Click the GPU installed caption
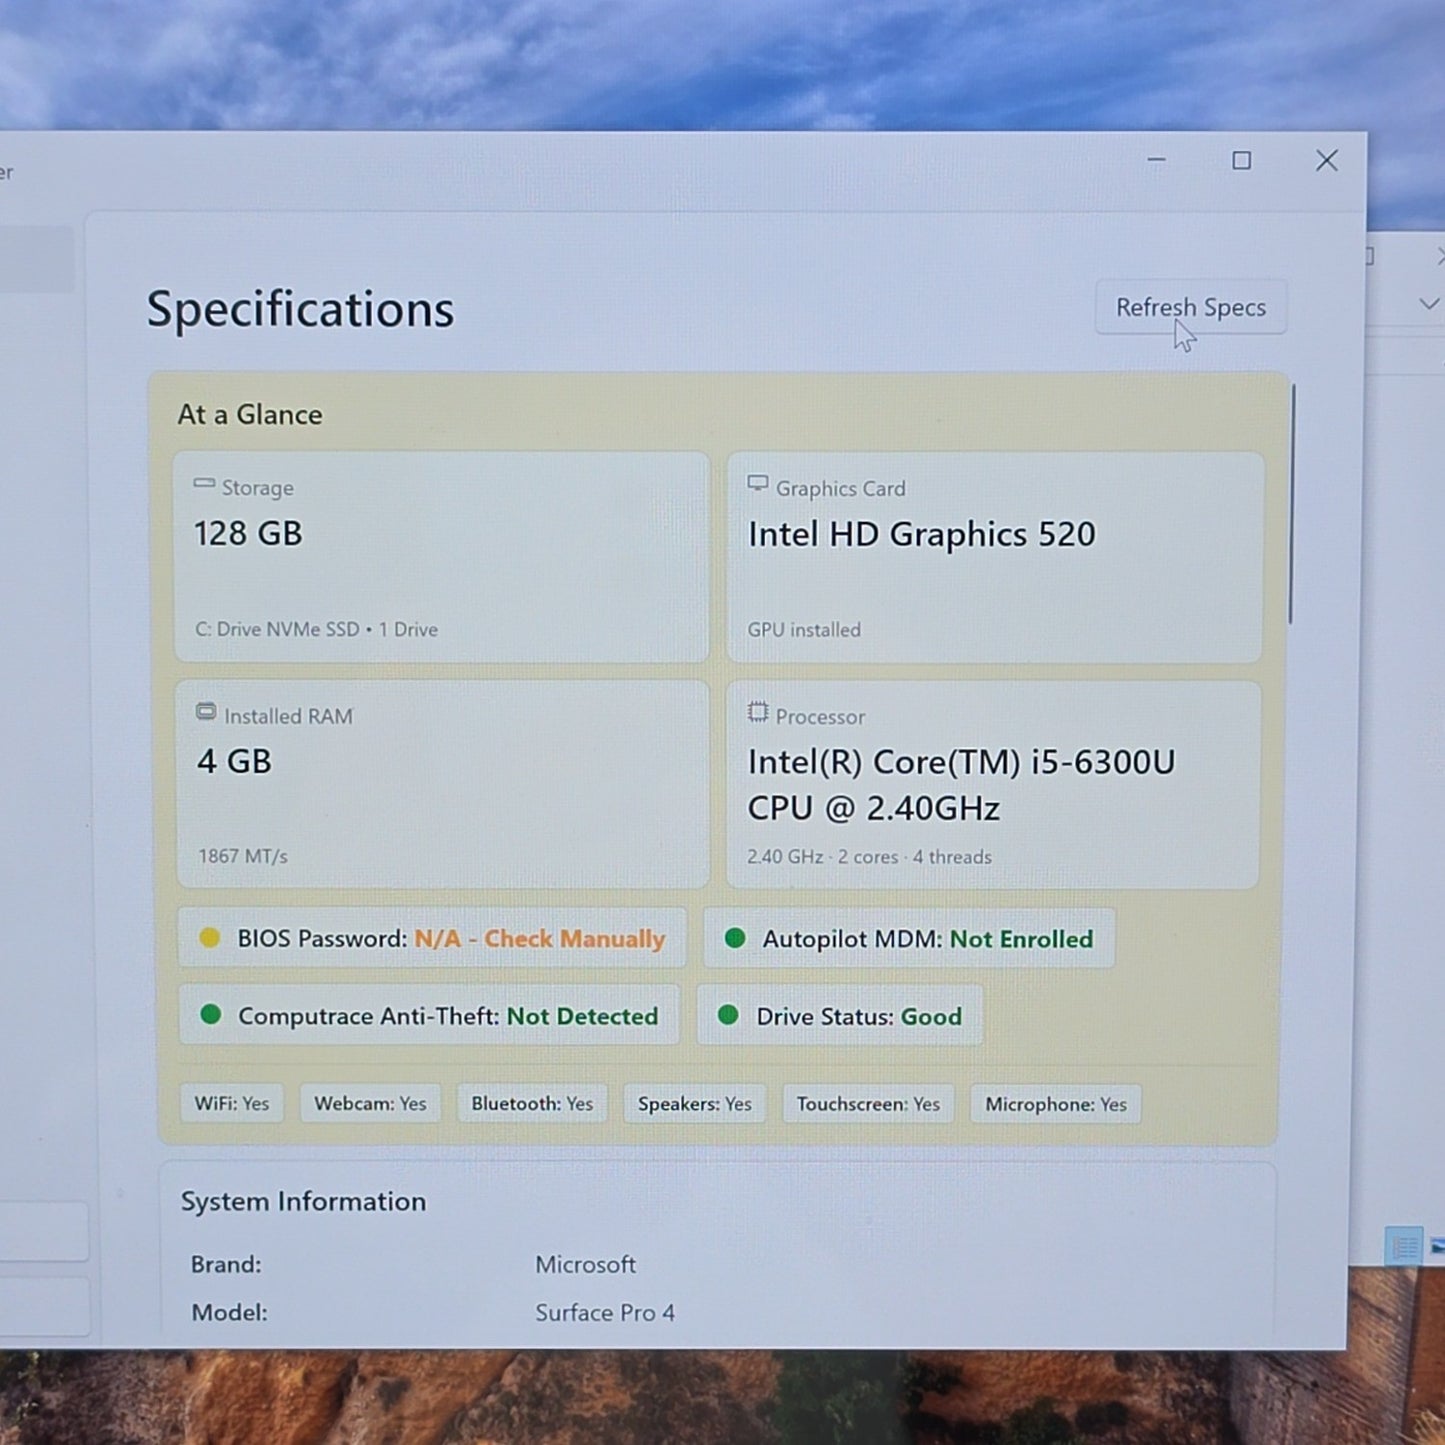Viewport: 1445px width, 1445px height. point(804,630)
